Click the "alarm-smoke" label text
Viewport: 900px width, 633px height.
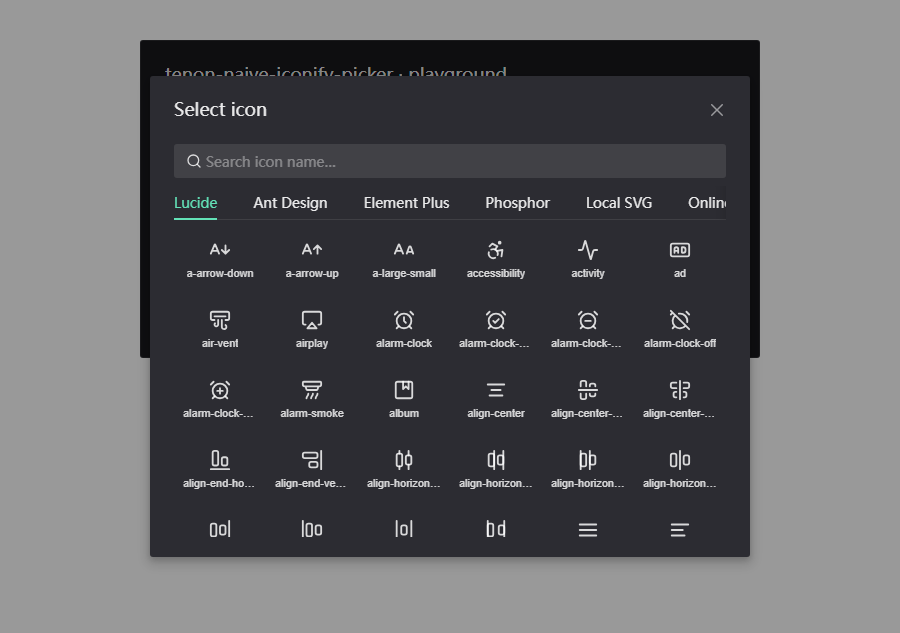pyautogui.click(x=312, y=414)
